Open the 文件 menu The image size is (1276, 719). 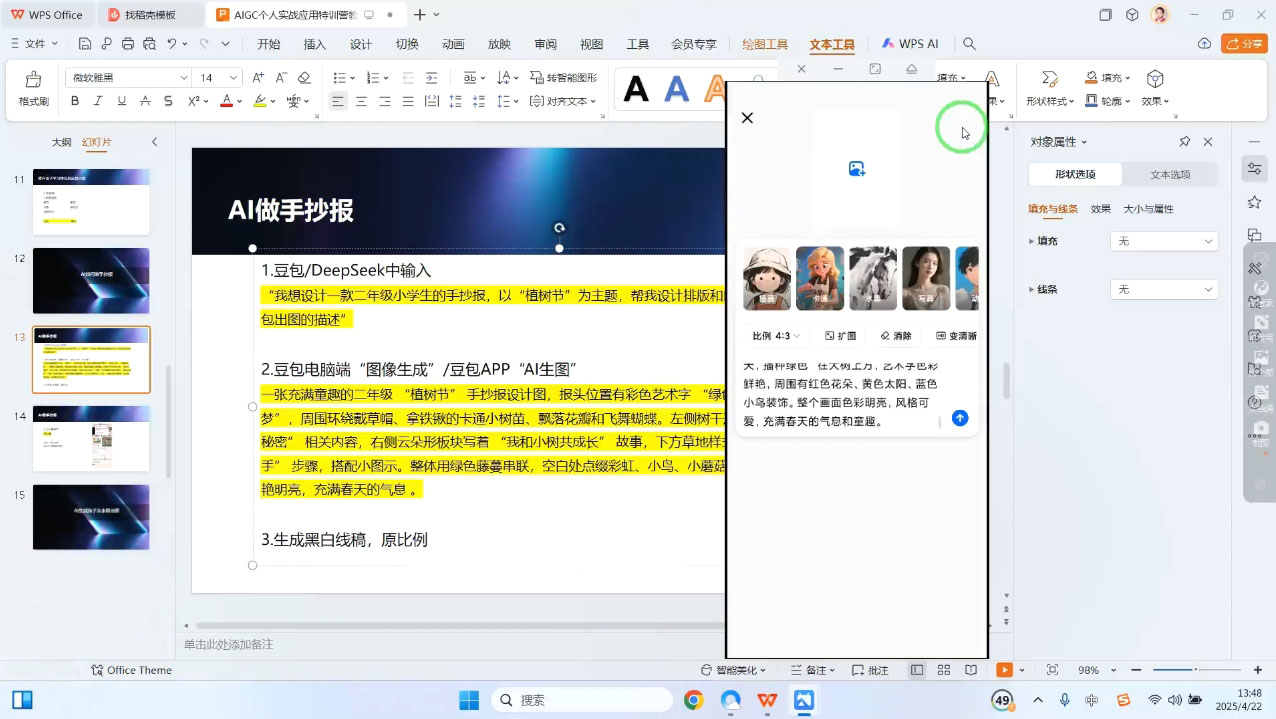(34, 44)
